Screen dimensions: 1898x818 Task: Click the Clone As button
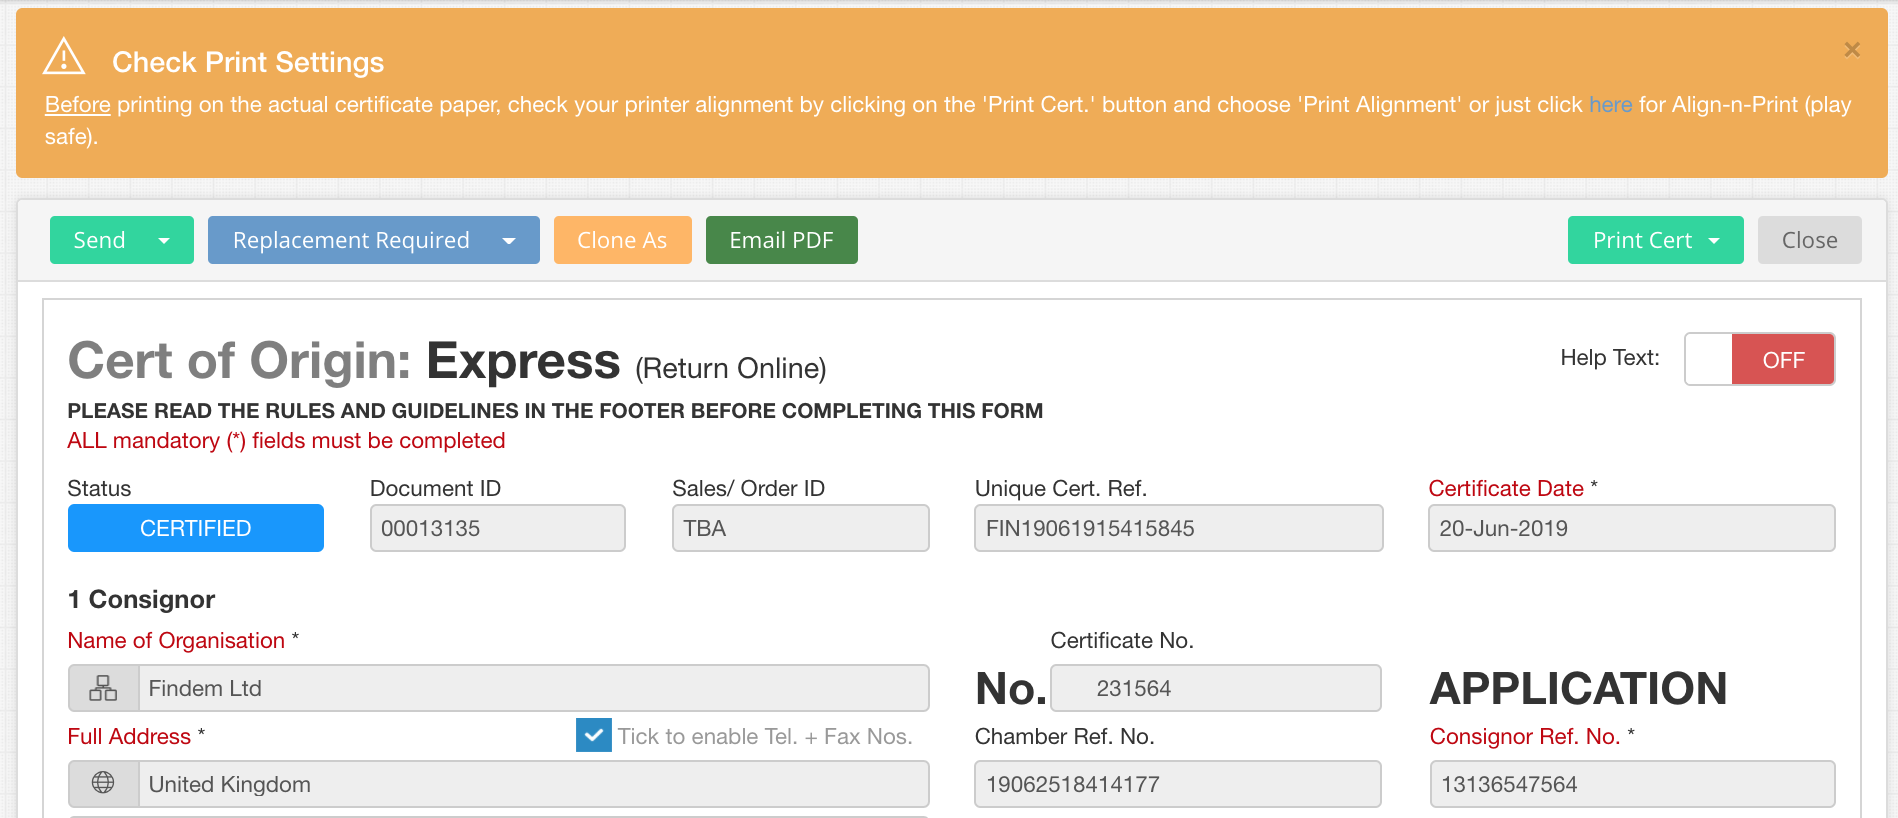(622, 240)
